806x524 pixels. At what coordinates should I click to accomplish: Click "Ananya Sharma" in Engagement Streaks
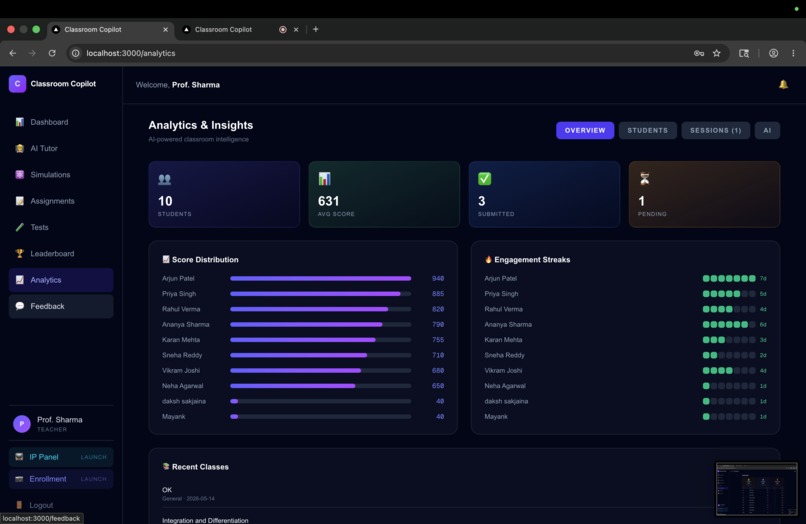508,324
